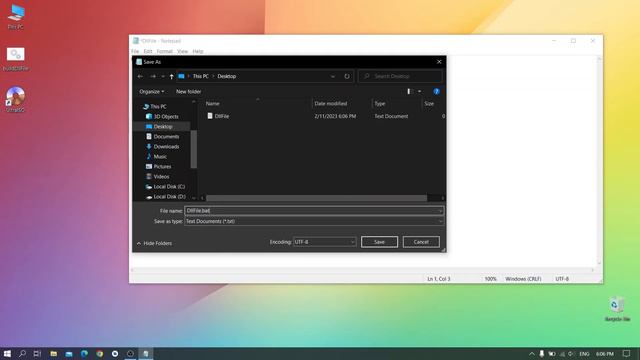640x360 pixels.
Task: Select Local Disk (D:) in navigation pane
Action: tap(169, 197)
